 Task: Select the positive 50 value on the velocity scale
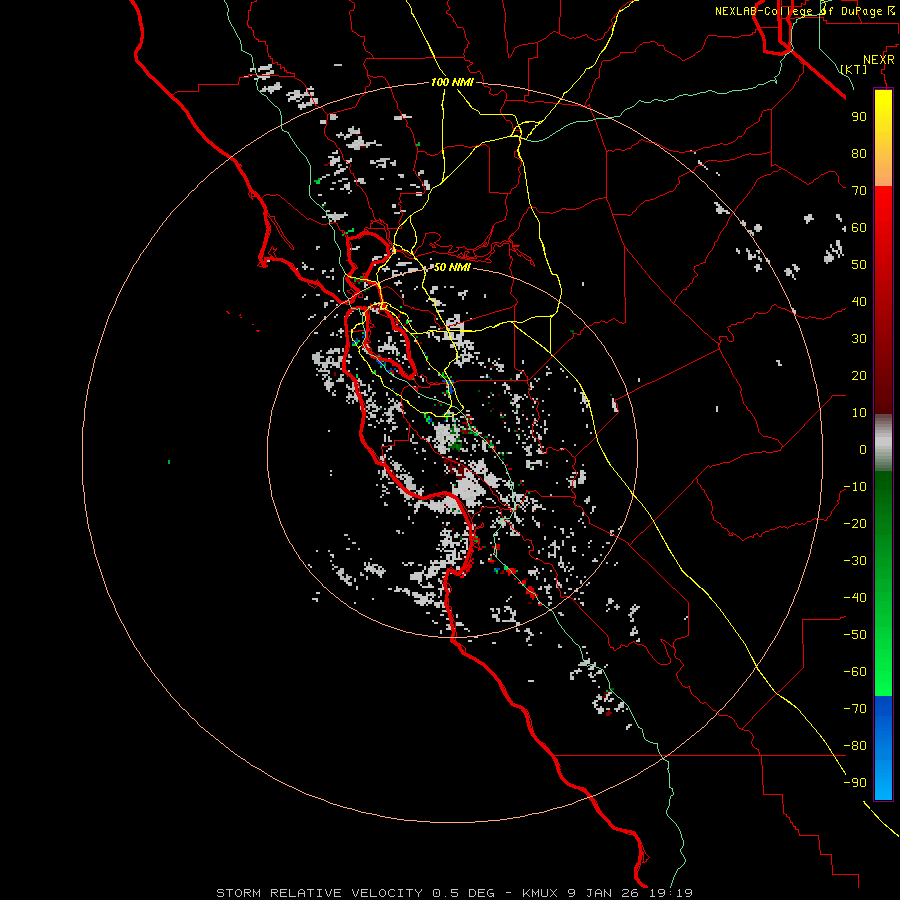point(859,265)
